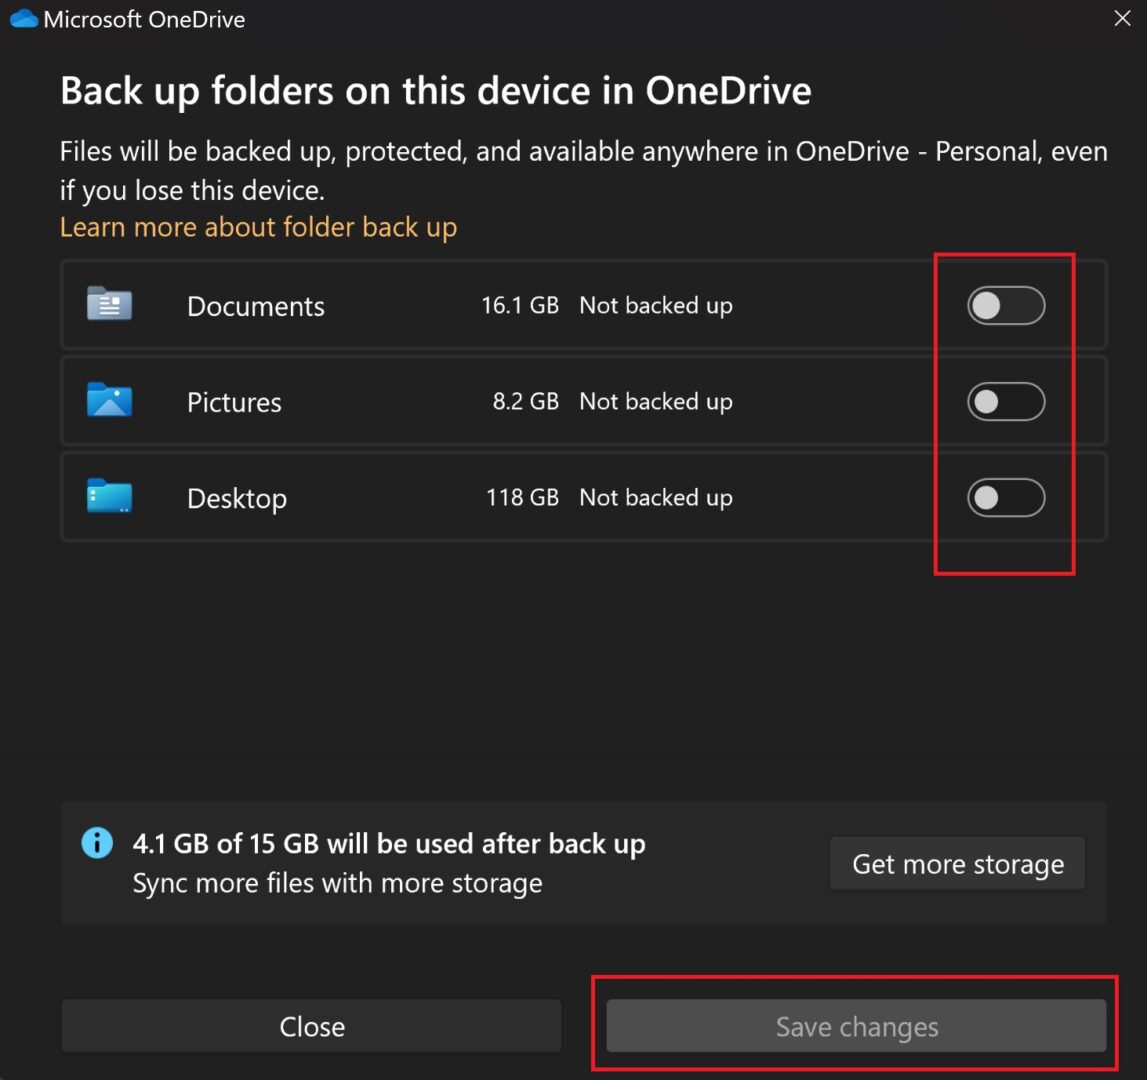Open the Learn more about folder back up link
The height and width of the screenshot is (1080, 1147).
coord(258,227)
